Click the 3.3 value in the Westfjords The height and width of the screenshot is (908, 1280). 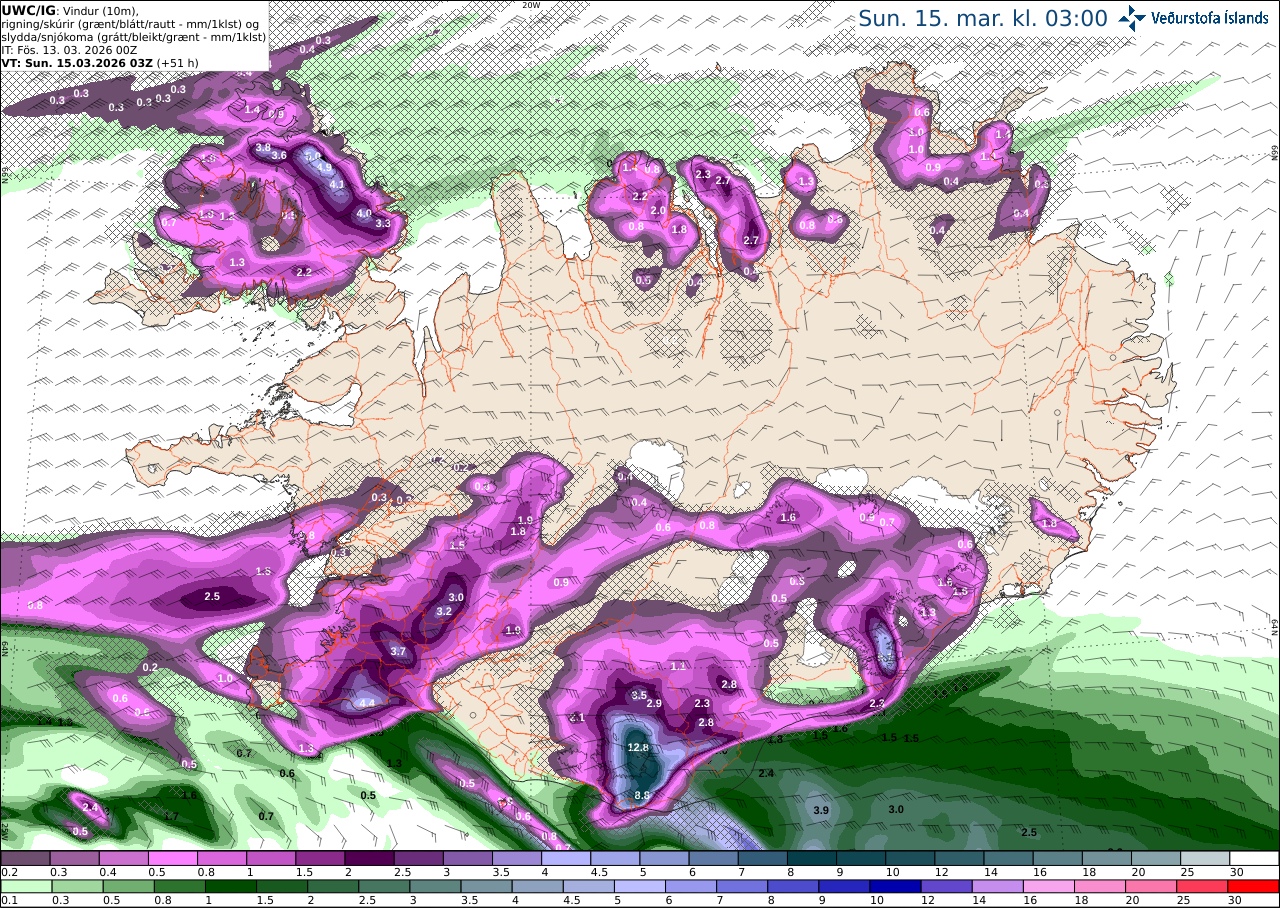(382, 223)
